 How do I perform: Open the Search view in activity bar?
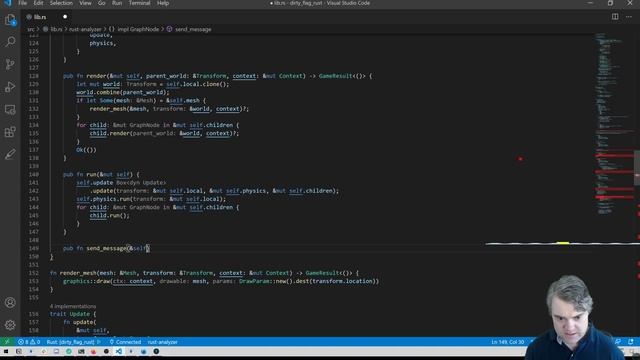(10, 42)
